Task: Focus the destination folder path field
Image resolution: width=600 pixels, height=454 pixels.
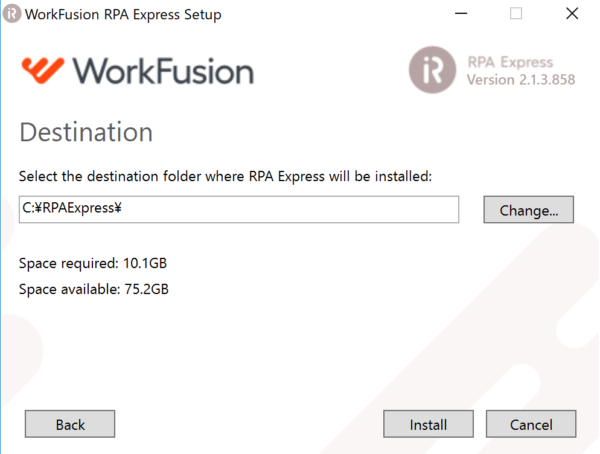Action: 239,209
